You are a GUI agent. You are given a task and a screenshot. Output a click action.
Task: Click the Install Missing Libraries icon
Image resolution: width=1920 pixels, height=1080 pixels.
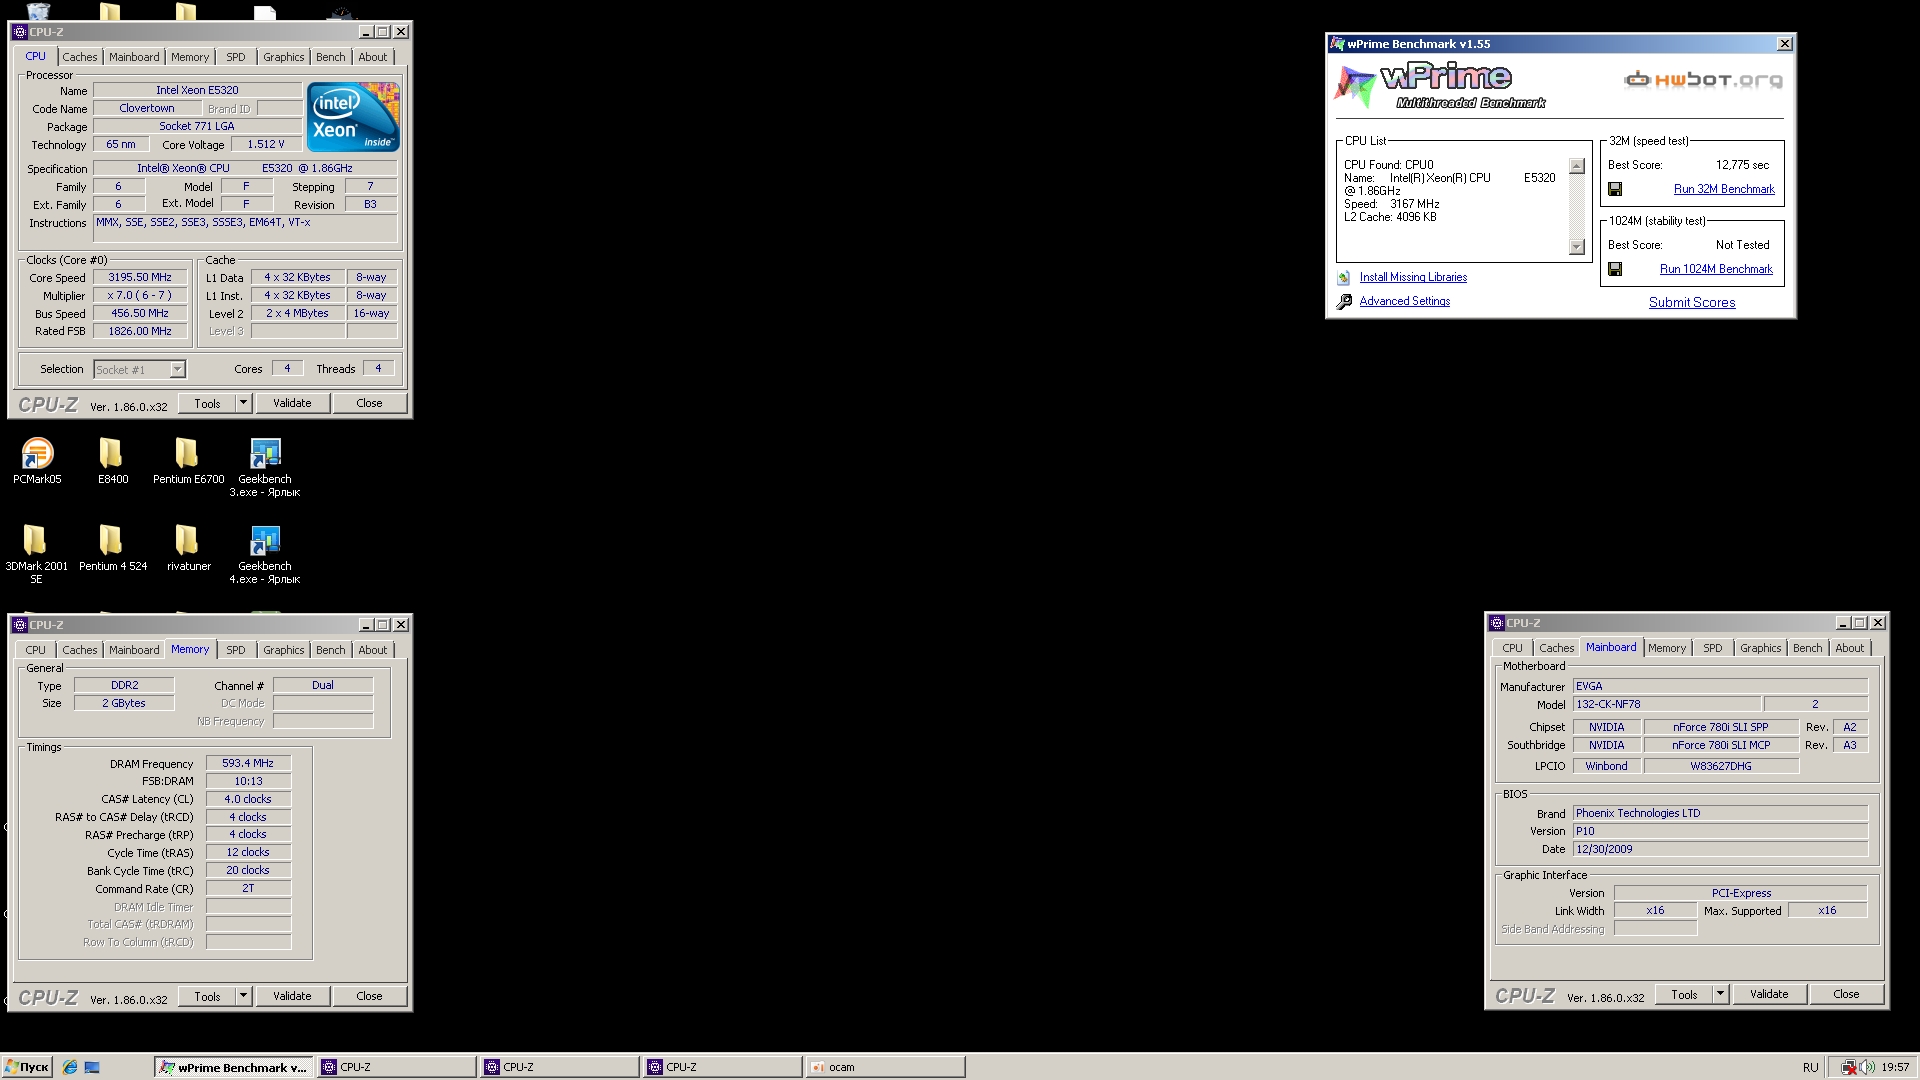point(1344,278)
